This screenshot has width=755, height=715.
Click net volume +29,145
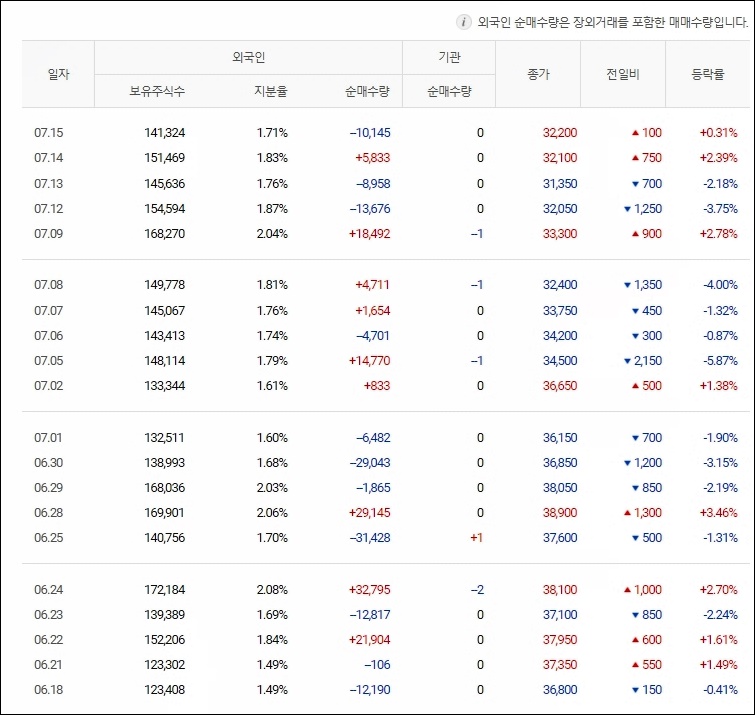369,513
